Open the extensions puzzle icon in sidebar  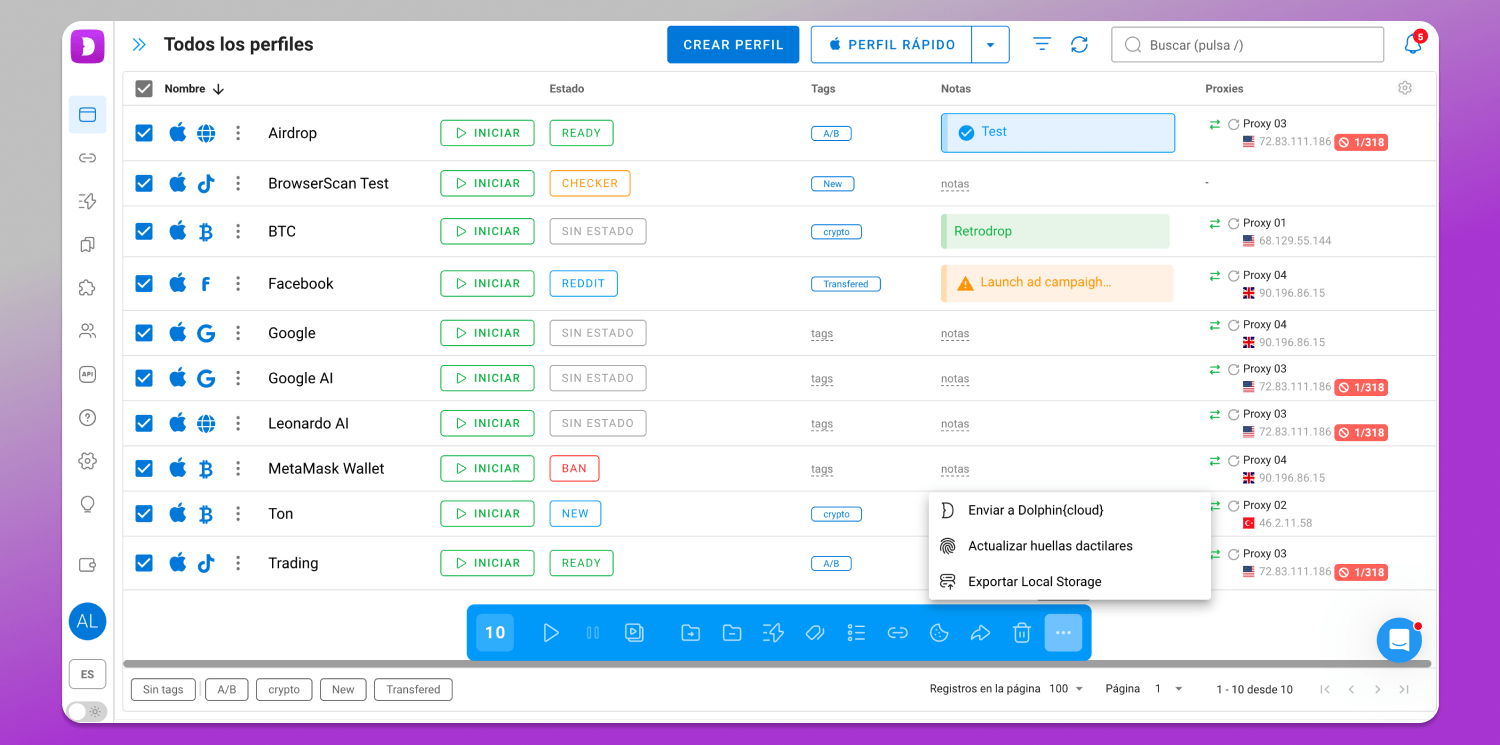click(87, 288)
